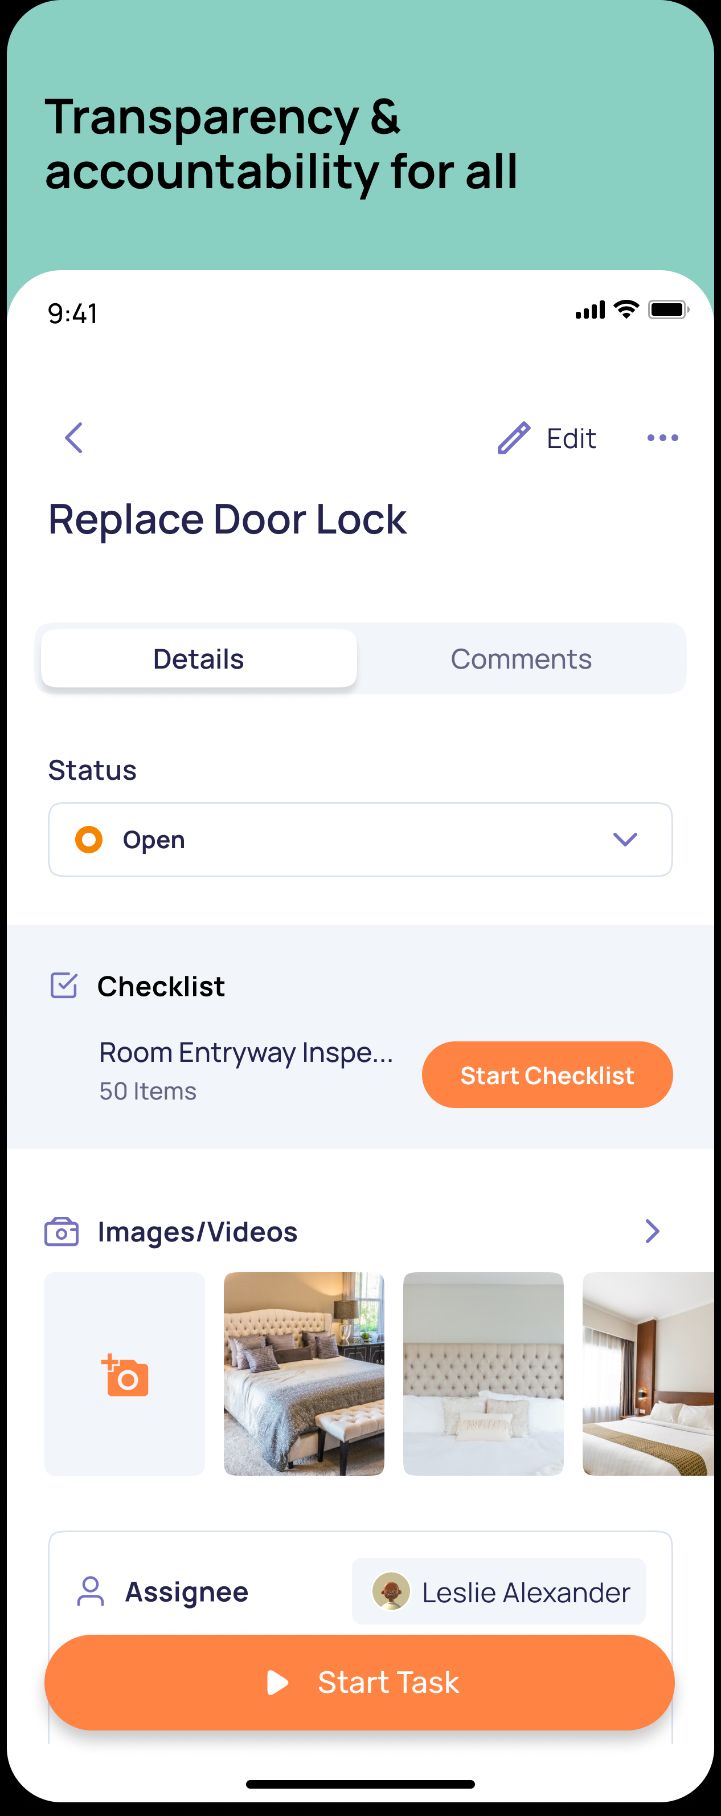Screen dimensions: 721x1816
Task: Open the white headboard photo thumbnail
Action: [x=483, y=1374]
